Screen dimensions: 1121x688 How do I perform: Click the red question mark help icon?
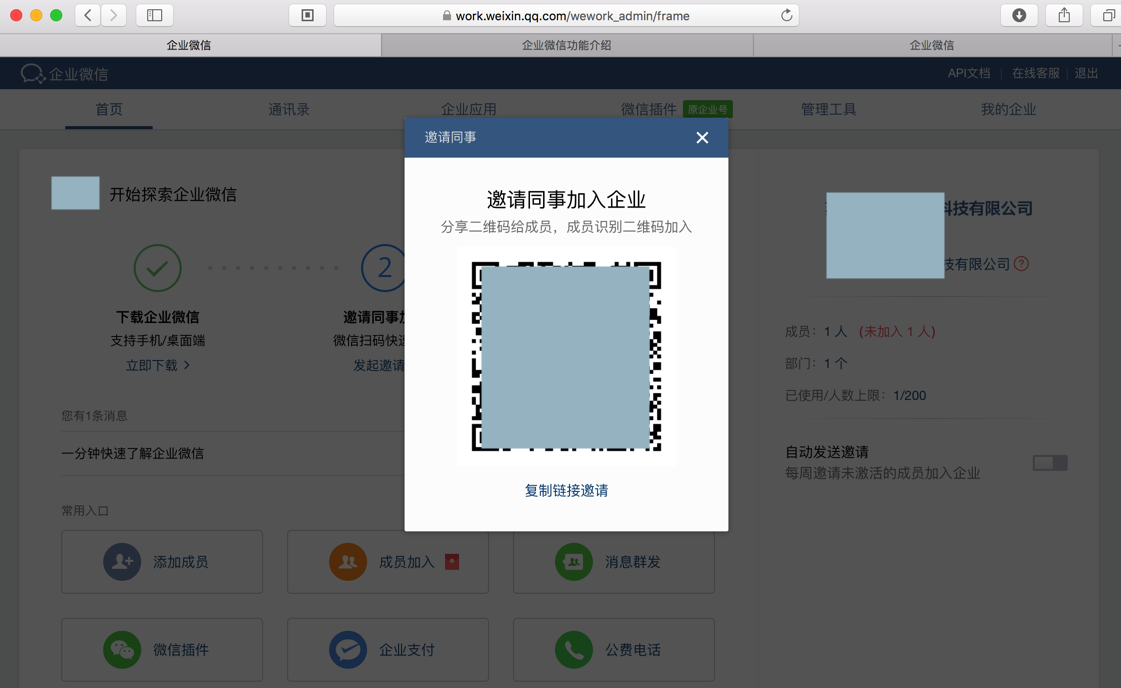tap(1022, 264)
